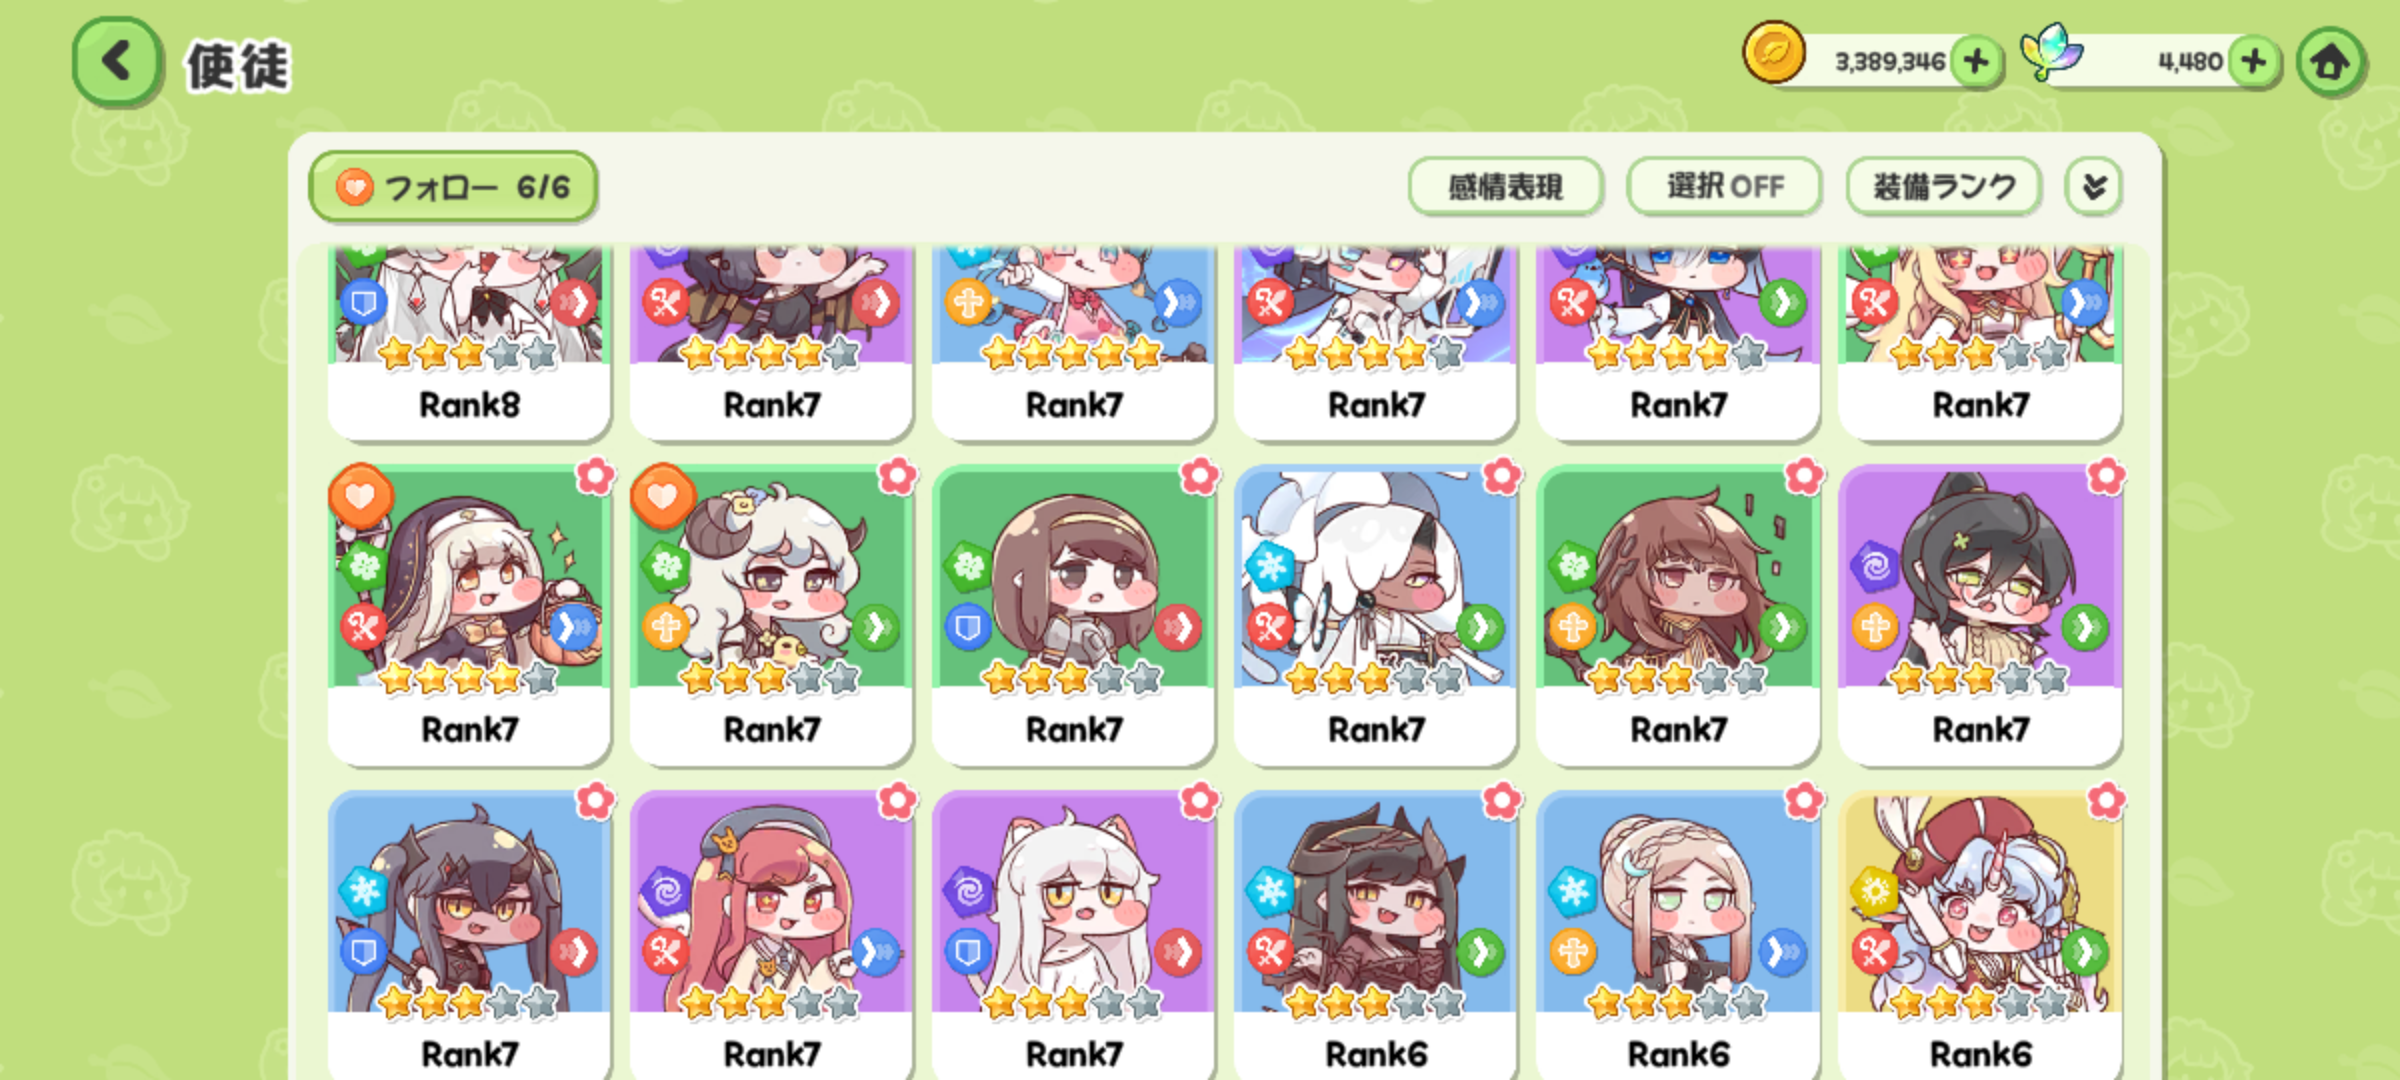The image size is (2400, 1080).
Task: Open the home screen via house icon
Action: pos(2330,62)
